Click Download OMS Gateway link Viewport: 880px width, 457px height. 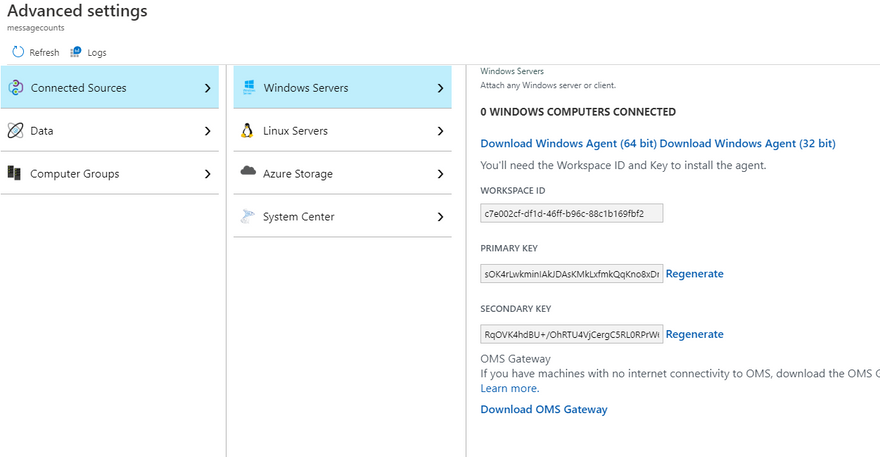click(544, 409)
